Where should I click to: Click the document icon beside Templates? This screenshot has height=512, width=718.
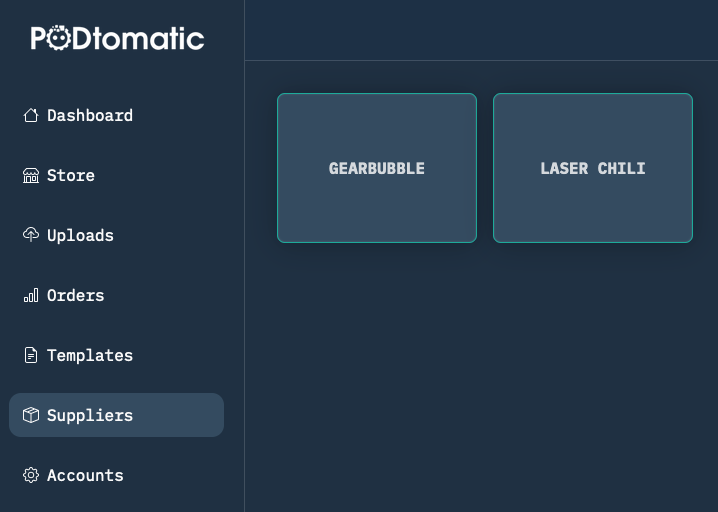(31, 355)
